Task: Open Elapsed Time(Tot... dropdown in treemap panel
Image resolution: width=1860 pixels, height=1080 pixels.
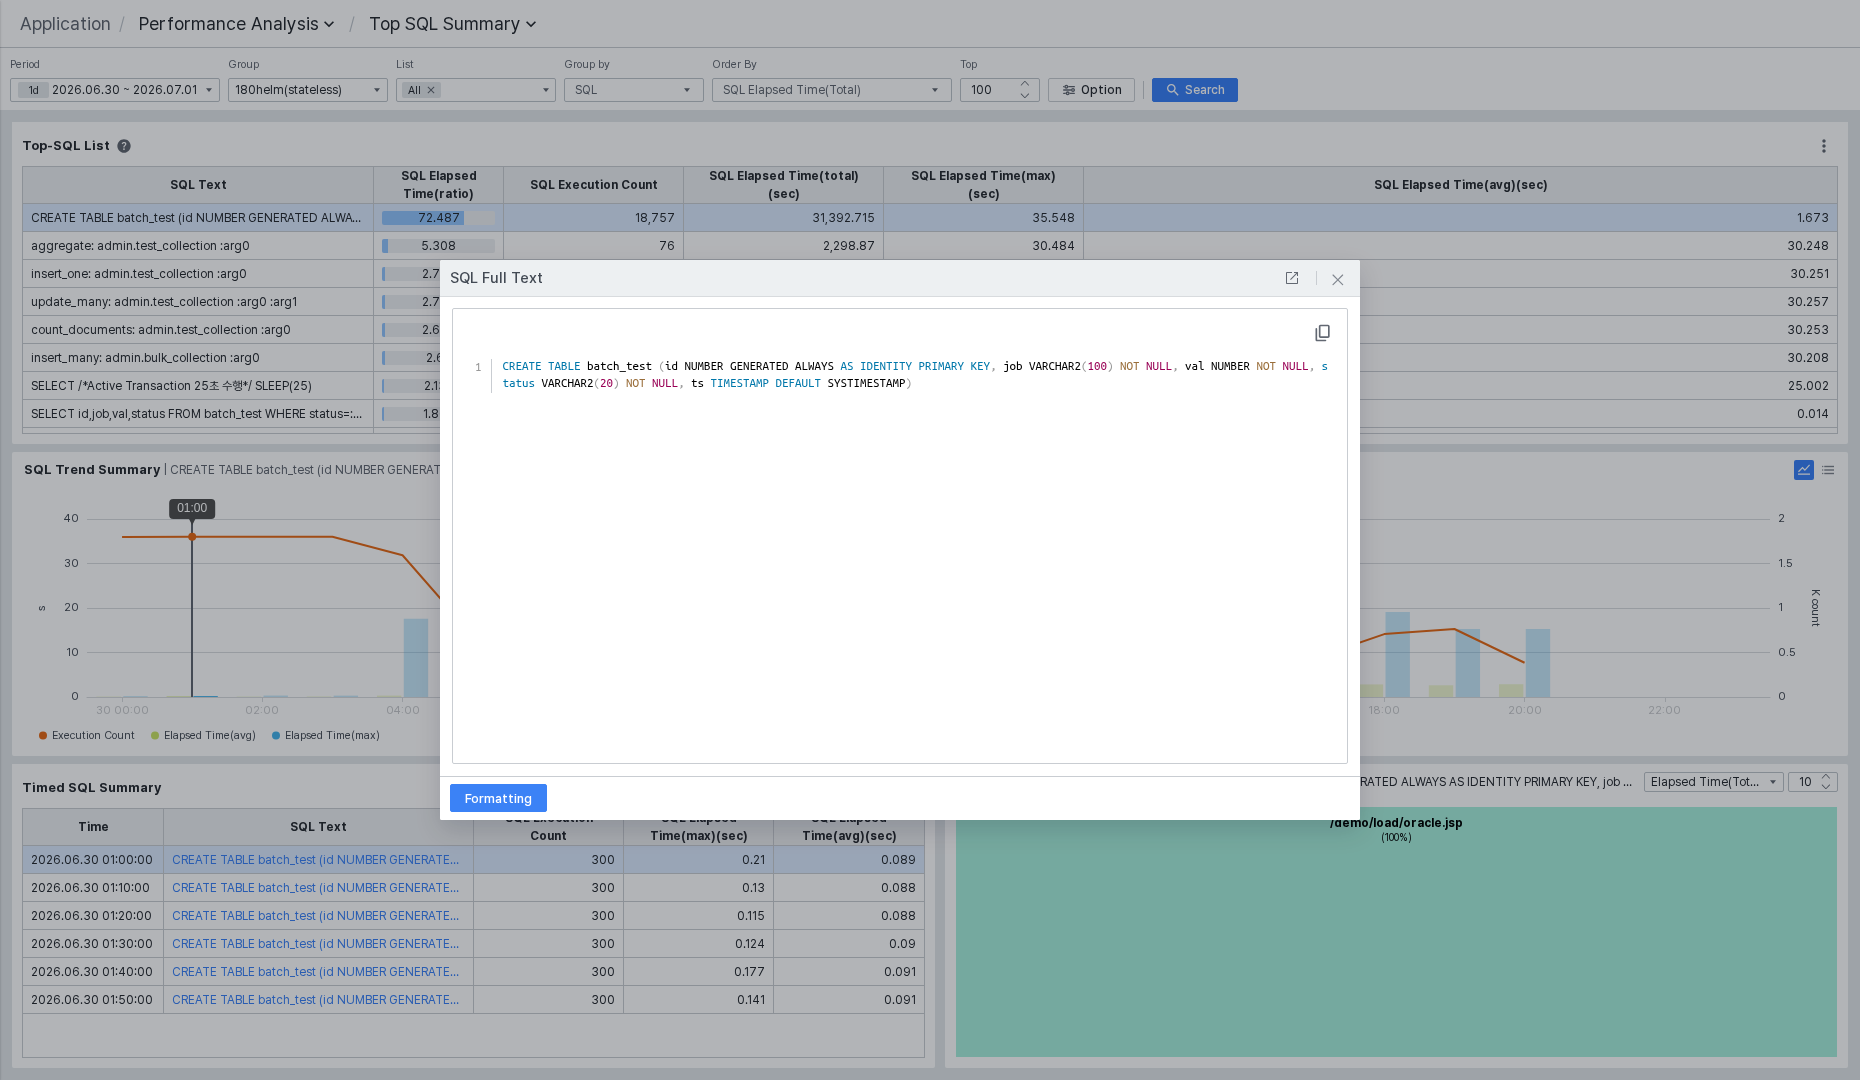Action: (x=1714, y=782)
